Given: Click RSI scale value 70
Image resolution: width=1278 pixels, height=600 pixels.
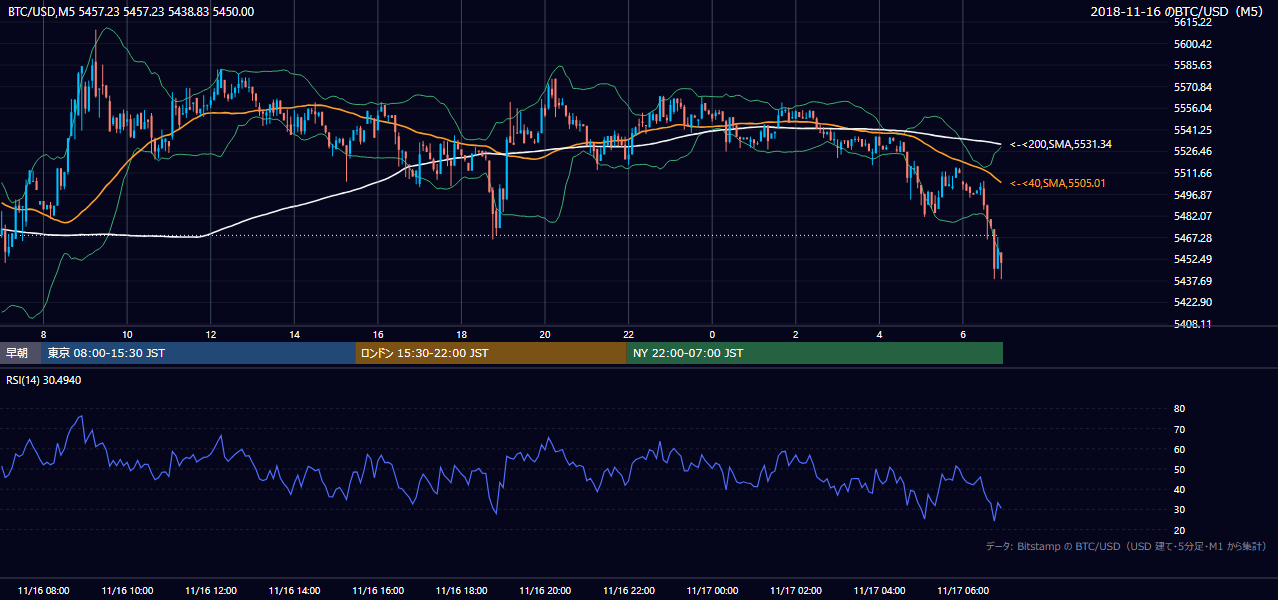Looking at the screenshot, I should [x=1179, y=429].
